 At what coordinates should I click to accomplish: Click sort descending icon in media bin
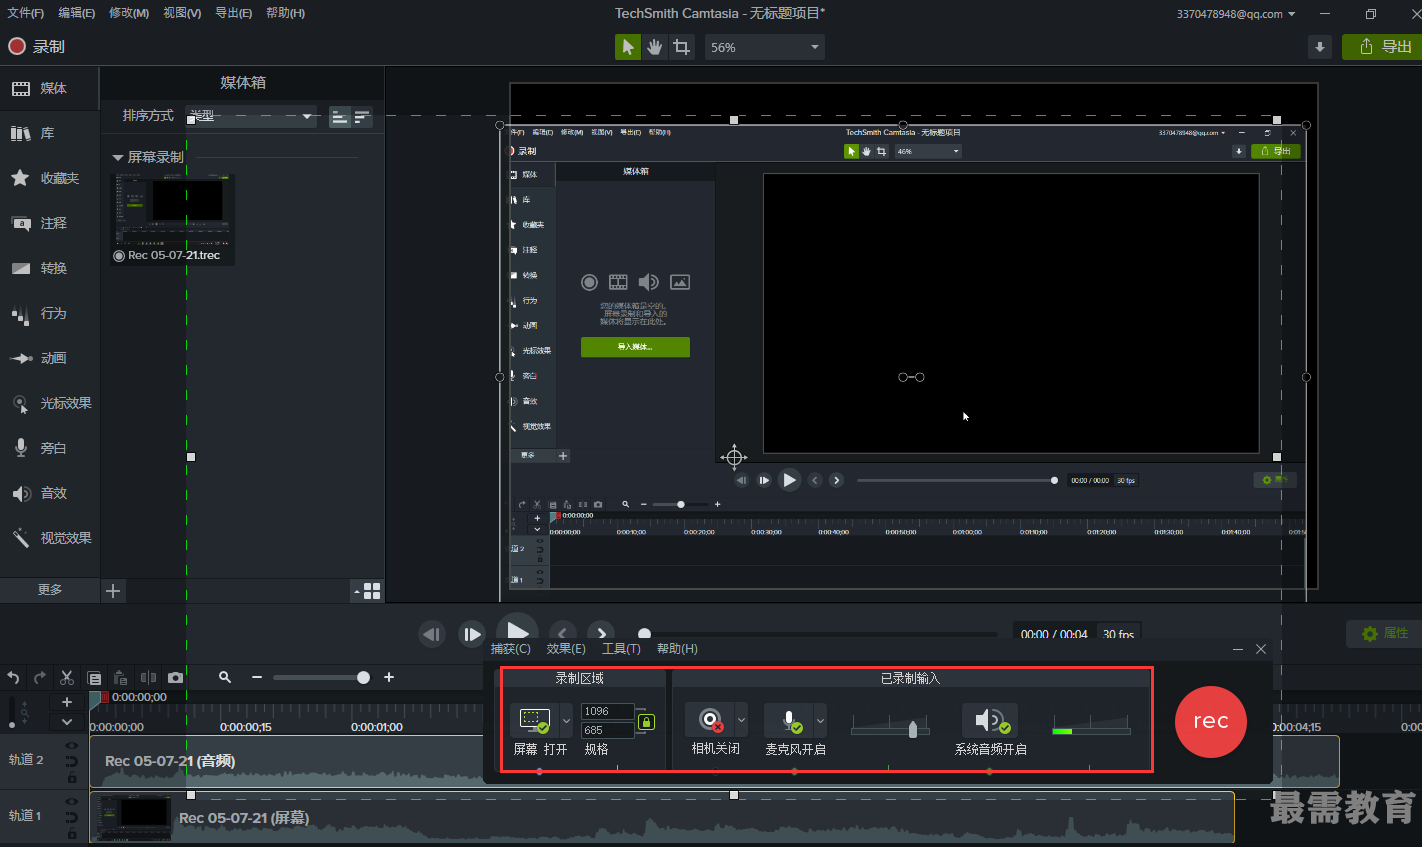[362, 117]
